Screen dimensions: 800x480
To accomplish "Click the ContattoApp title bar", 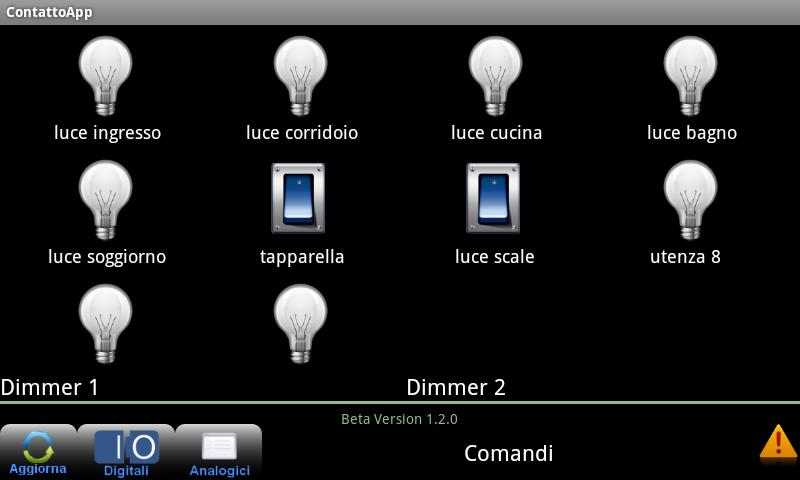I will [400, 12].
